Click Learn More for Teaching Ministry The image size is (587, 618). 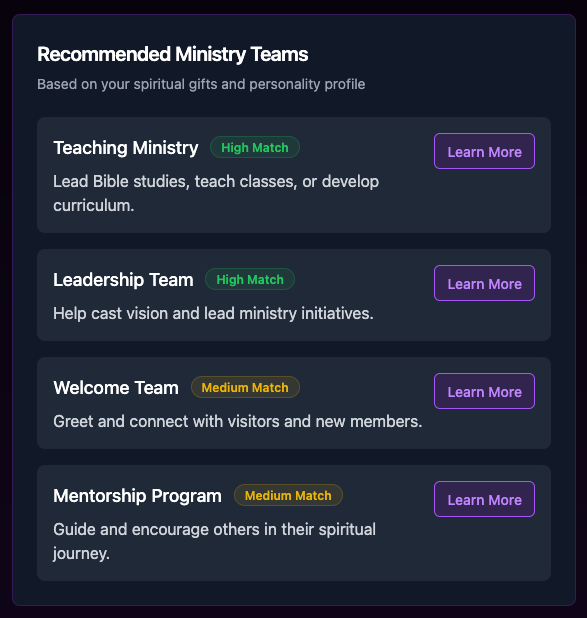(x=484, y=151)
